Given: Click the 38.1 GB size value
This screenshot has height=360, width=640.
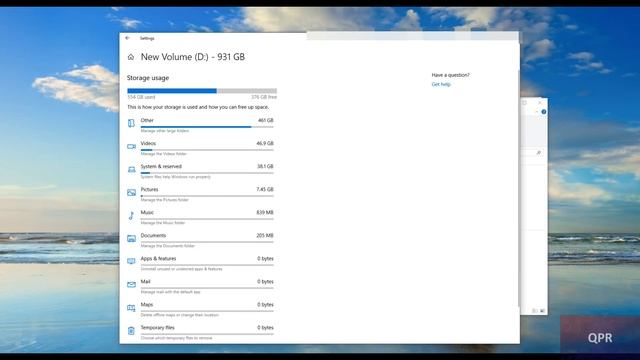Looking at the screenshot, I should pyautogui.click(x=265, y=167).
